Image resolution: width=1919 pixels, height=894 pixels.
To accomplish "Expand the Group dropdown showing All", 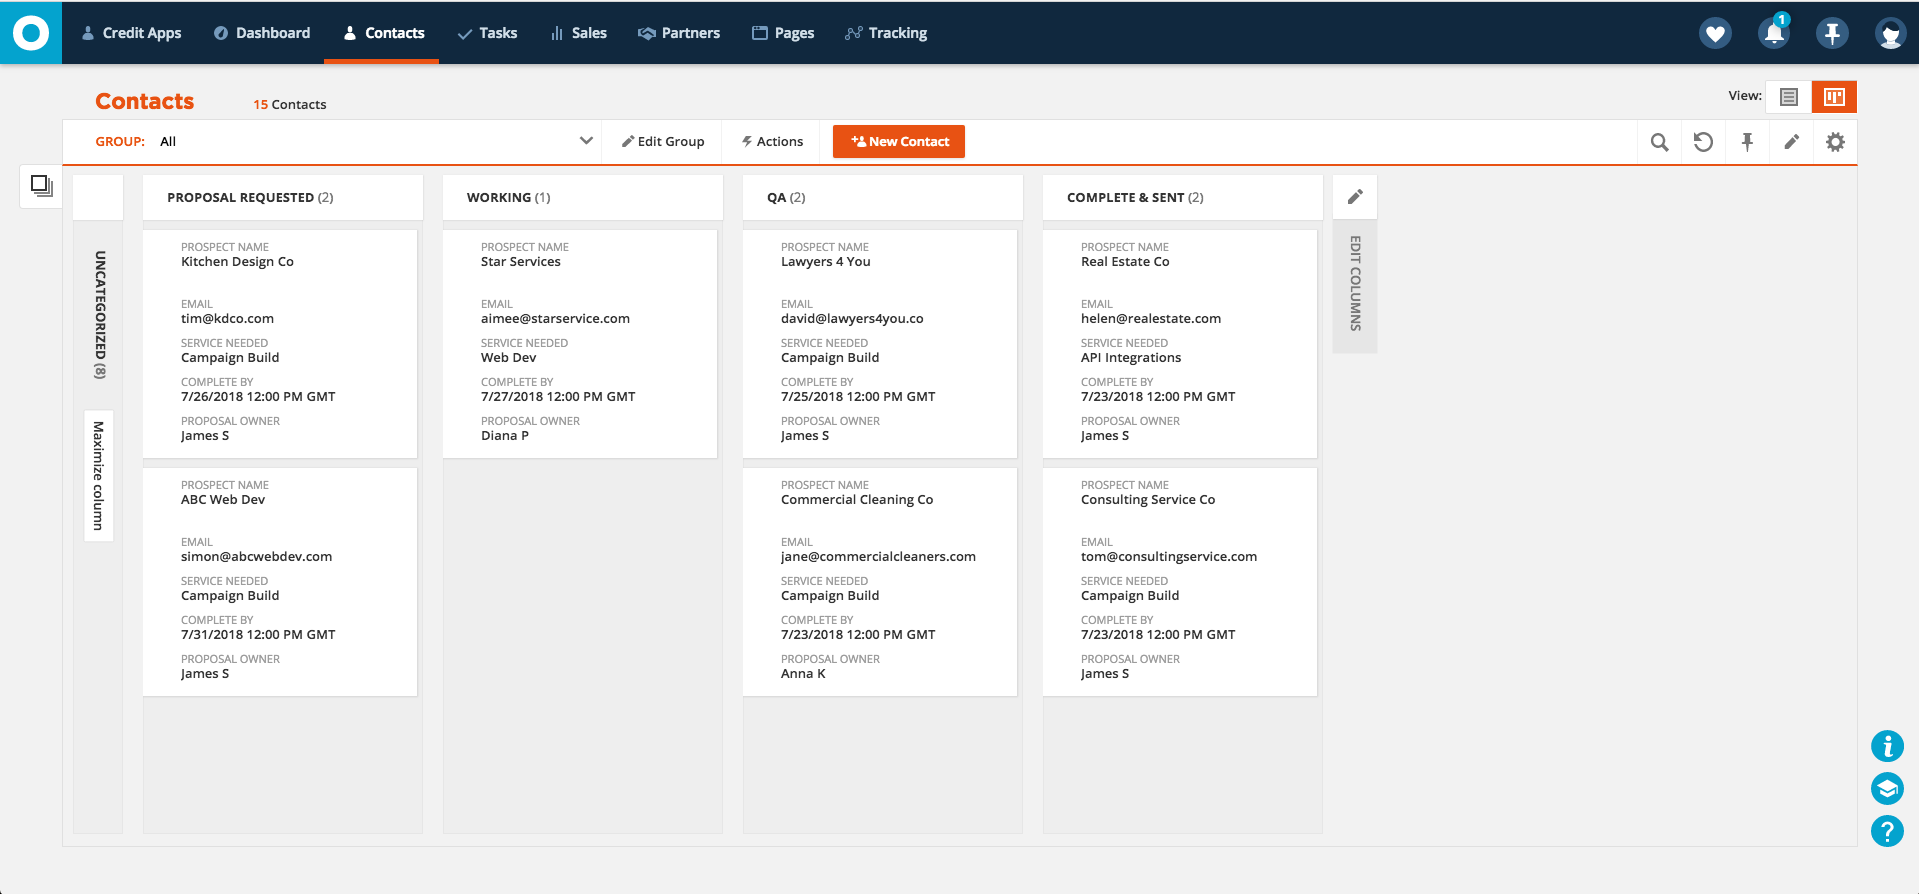I will [586, 141].
